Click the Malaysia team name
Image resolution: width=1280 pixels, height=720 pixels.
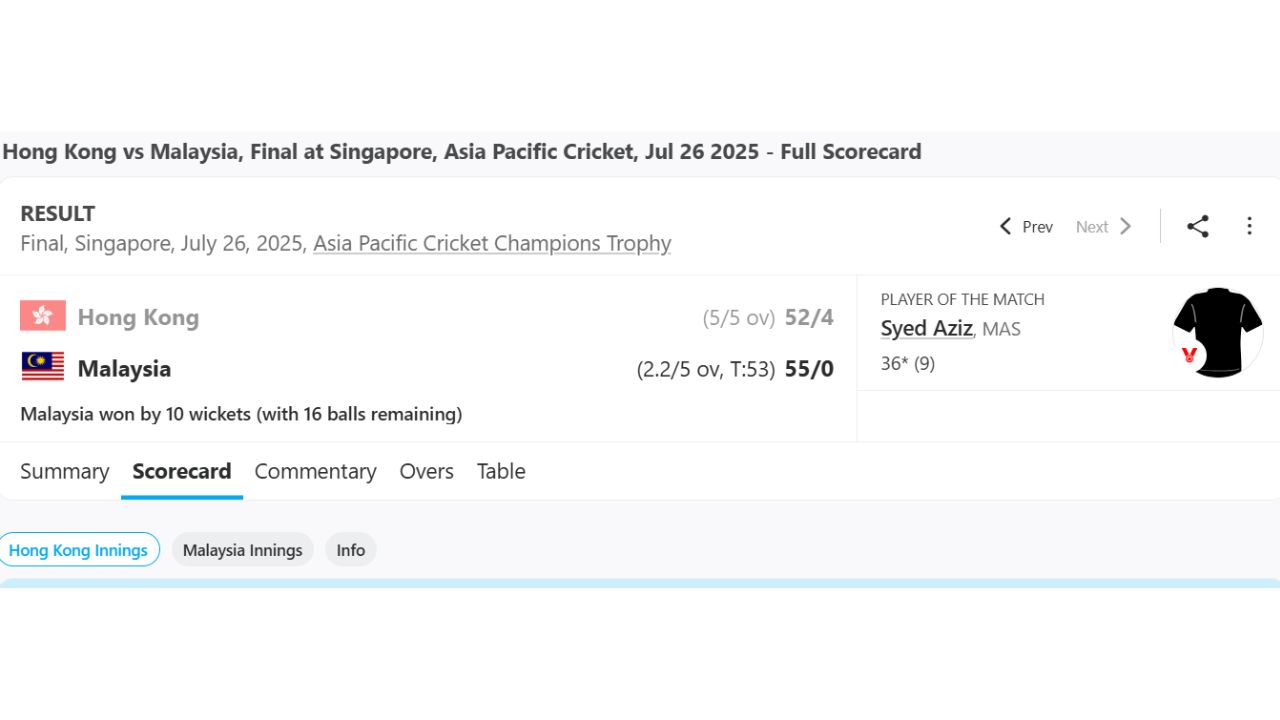click(x=124, y=369)
